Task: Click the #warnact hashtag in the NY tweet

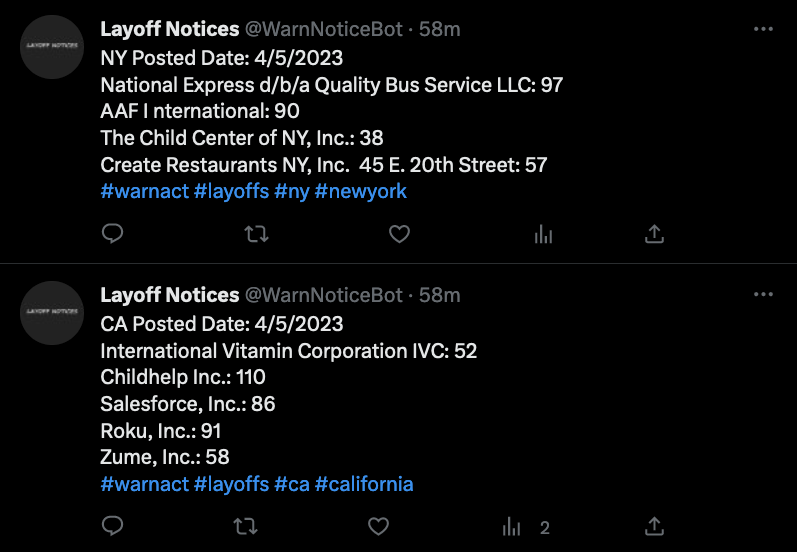Action: tap(144, 191)
